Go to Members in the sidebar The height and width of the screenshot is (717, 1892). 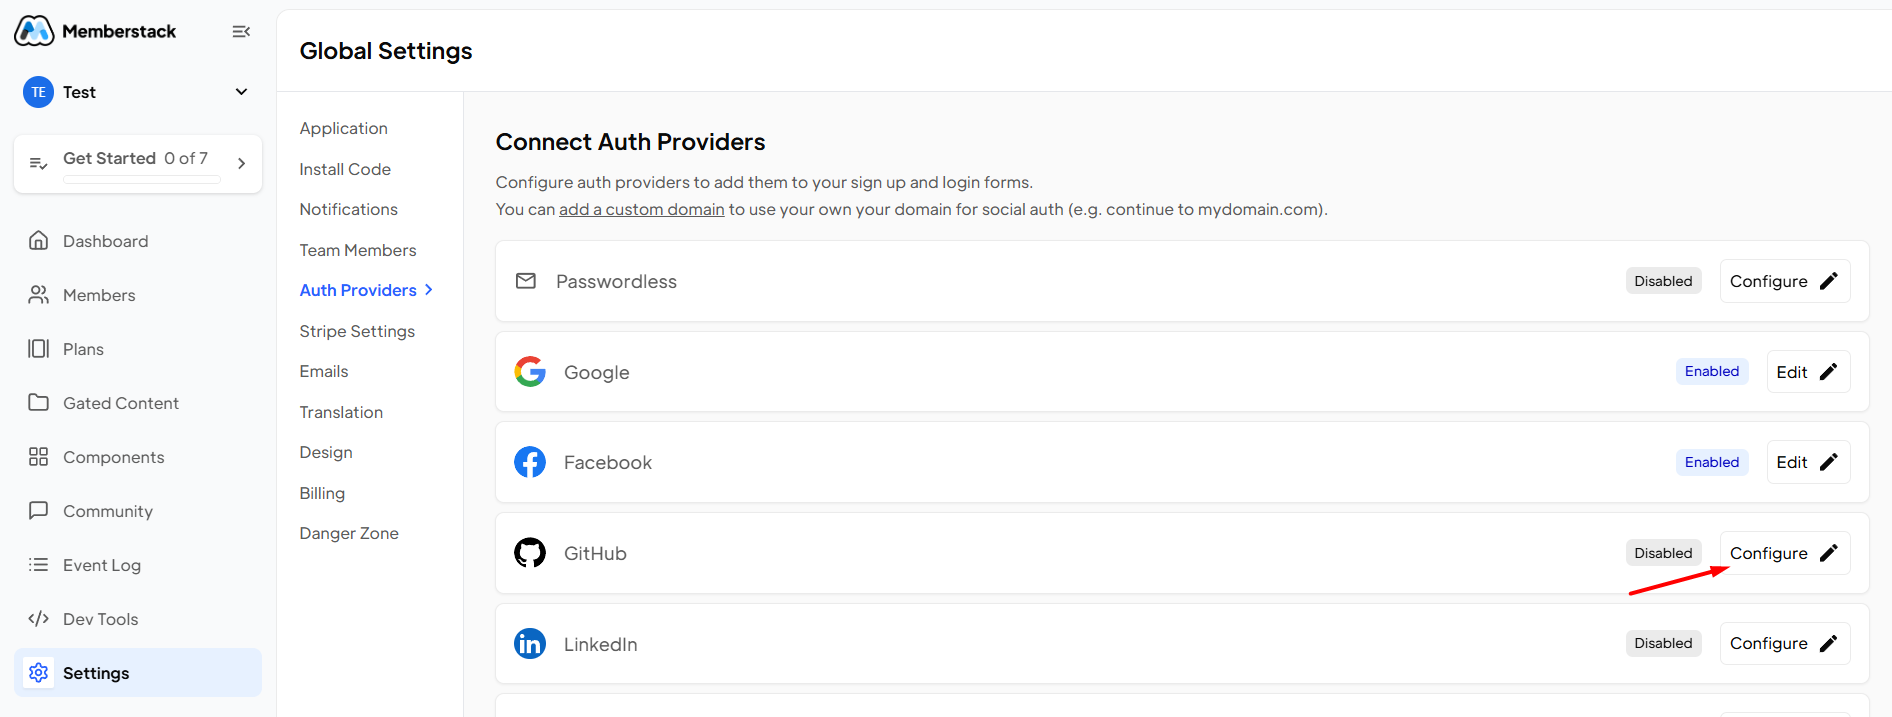pyautogui.click(x=138, y=295)
